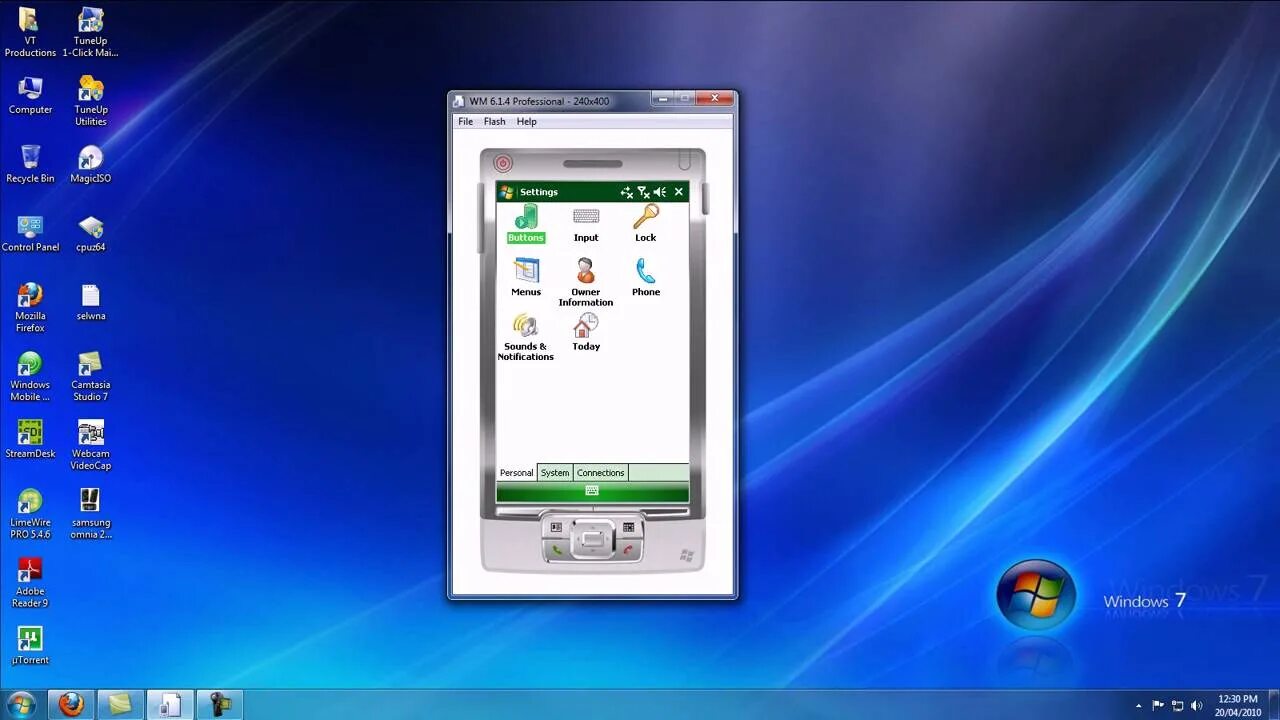Select Windows Mobile desktop shortcut
The height and width of the screenshot is (720, 1280).
coord(30,376)
